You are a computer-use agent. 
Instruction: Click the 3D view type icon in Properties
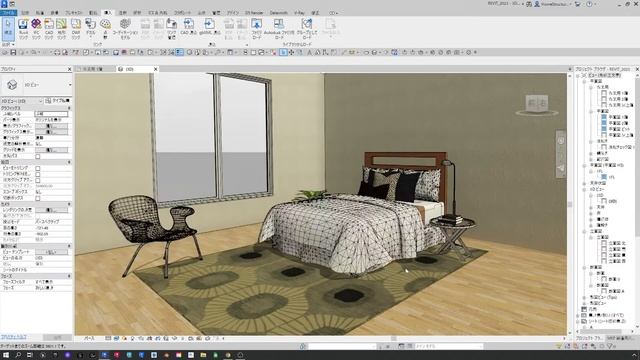(x=12, y=85)
